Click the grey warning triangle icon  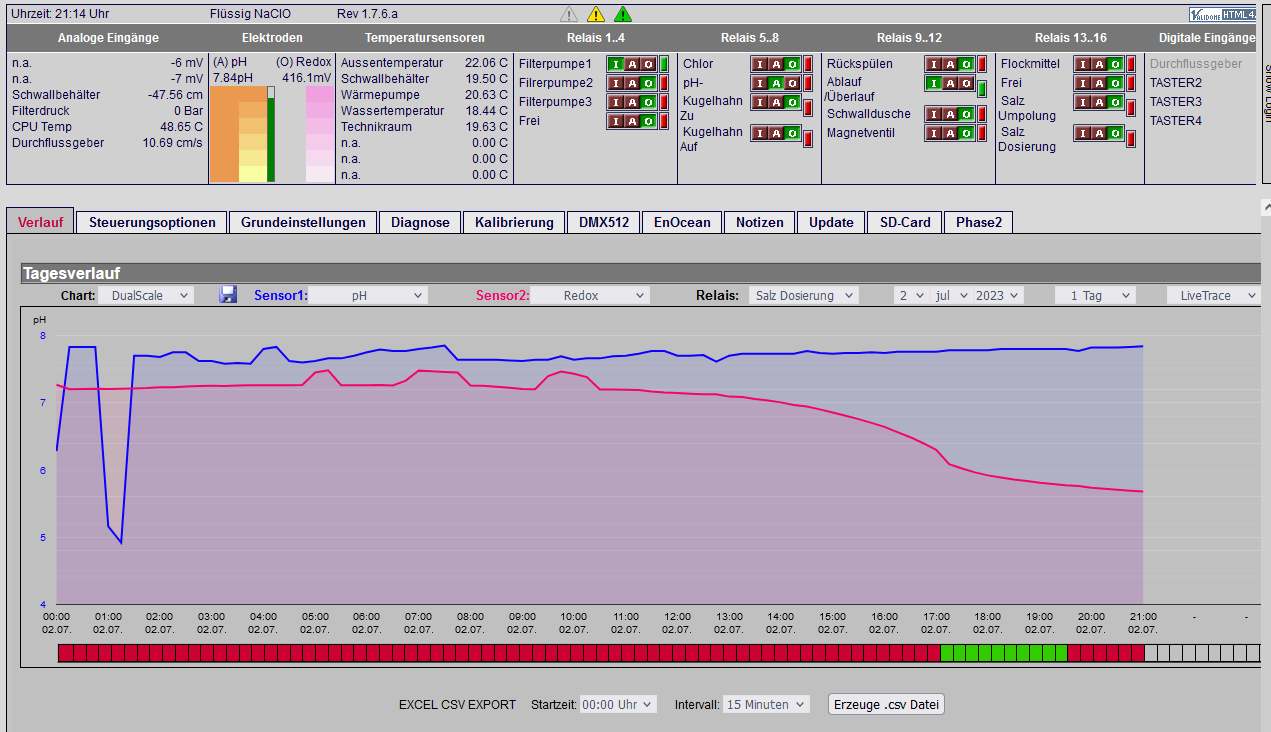(569, 14)
